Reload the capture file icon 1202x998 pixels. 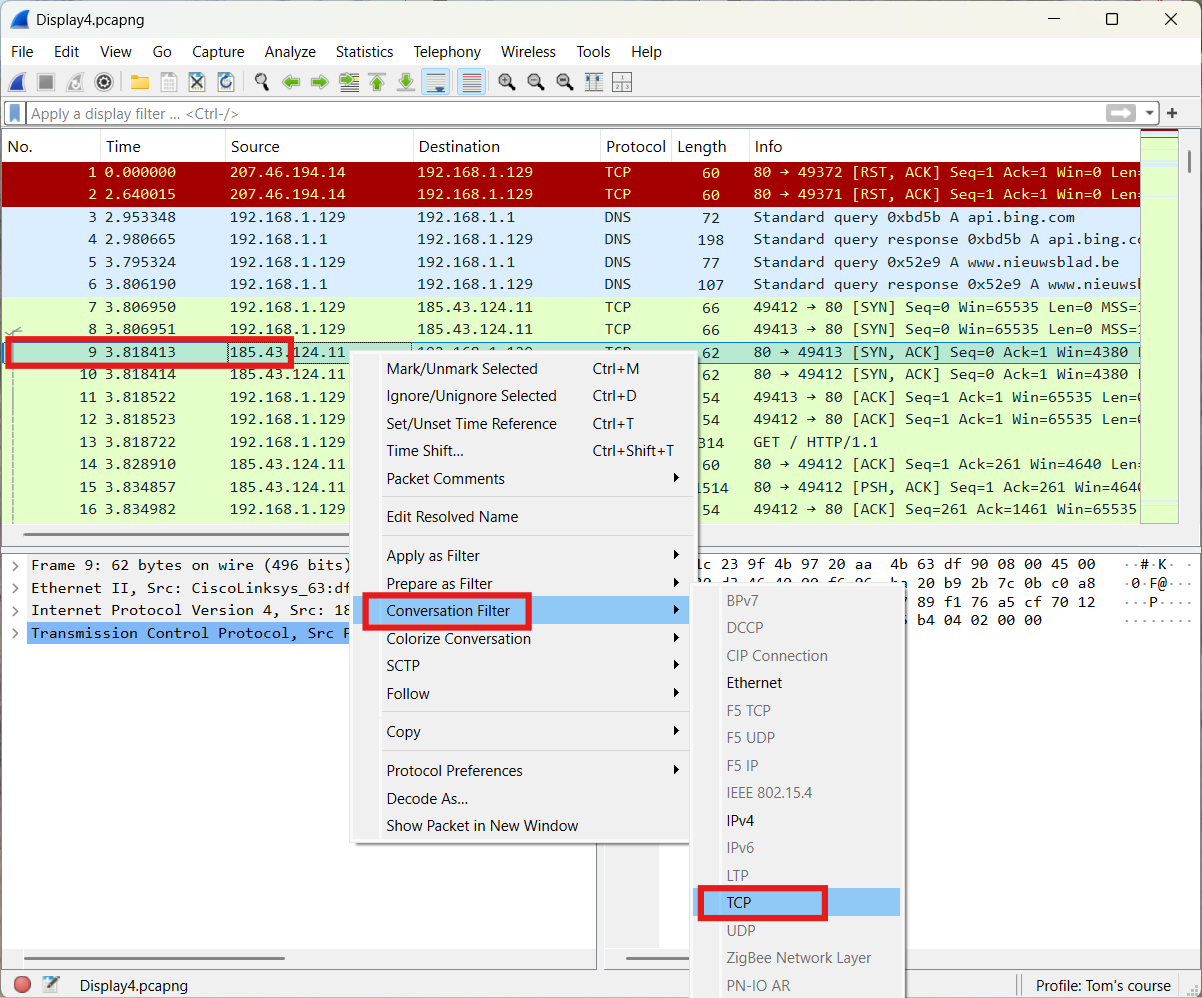pos(226,82)
